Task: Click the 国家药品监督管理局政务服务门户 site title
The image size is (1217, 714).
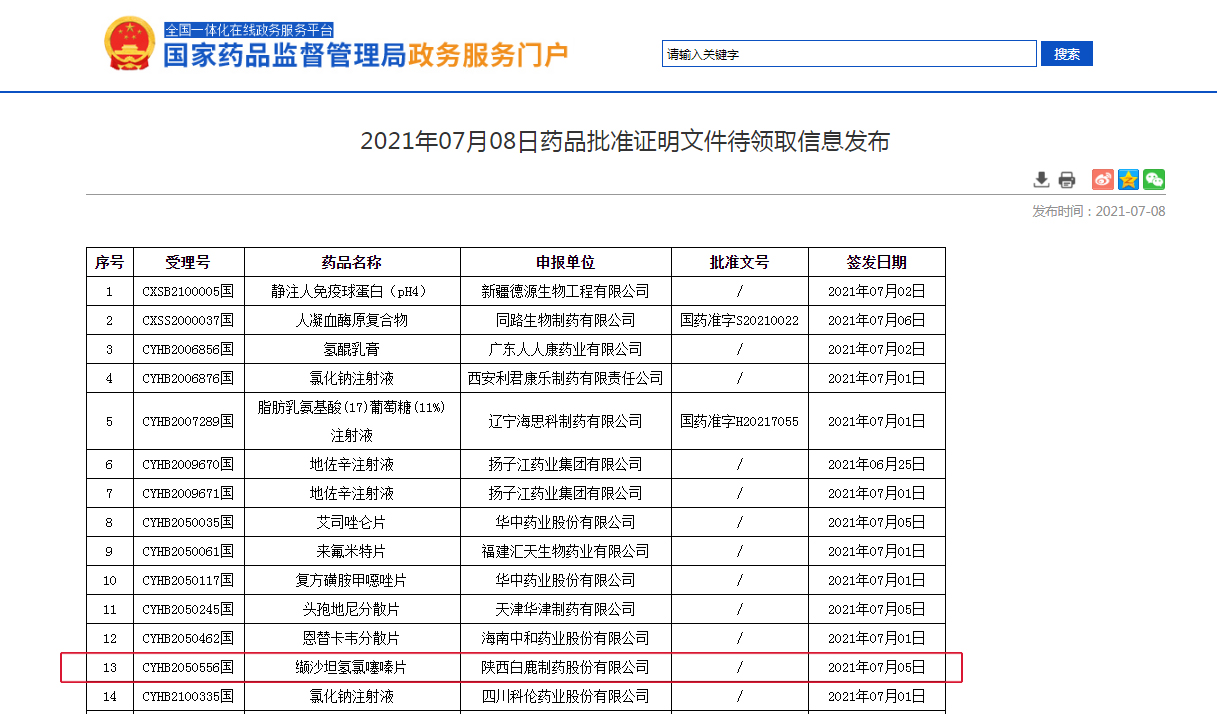Action: (x=366, y=56)
